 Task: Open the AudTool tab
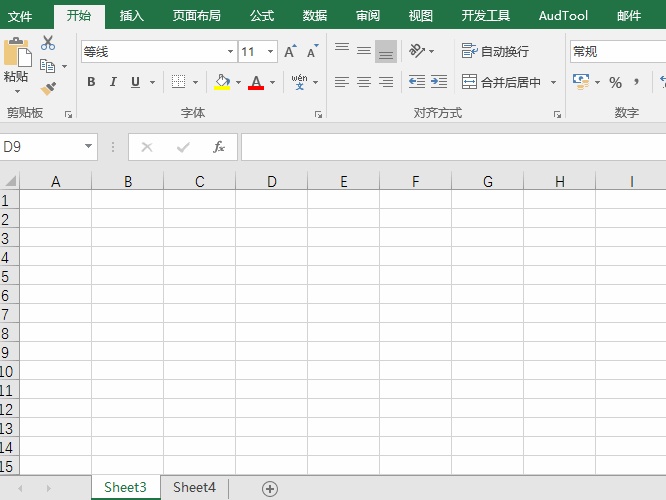[563, 16]
